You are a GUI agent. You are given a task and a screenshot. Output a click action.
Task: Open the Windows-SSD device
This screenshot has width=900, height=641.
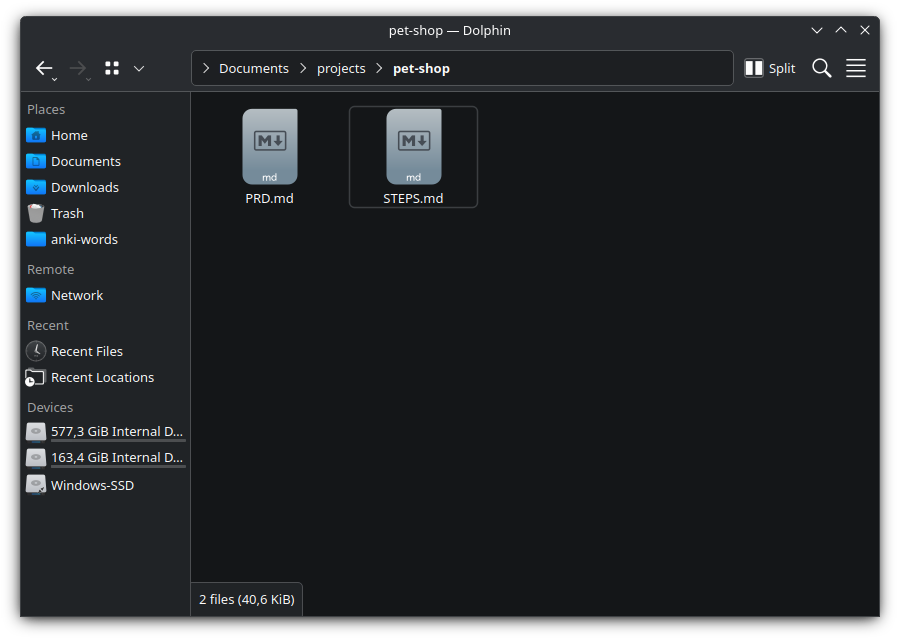coord(92,485)
